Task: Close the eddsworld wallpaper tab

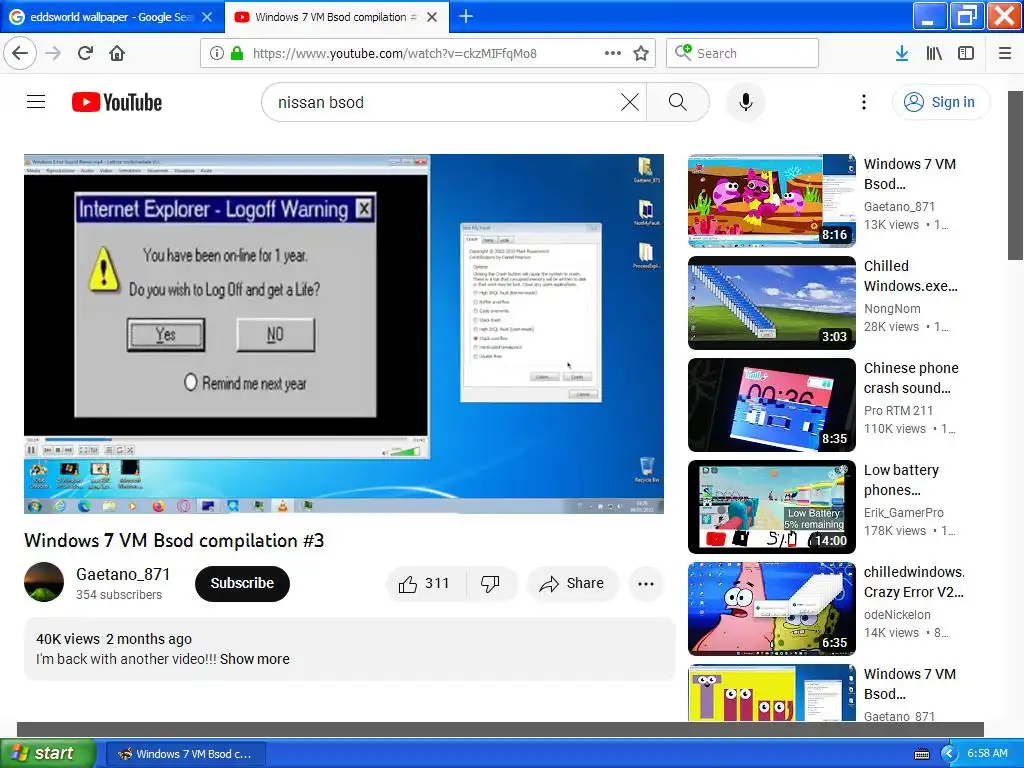Action: pos(207,17)
